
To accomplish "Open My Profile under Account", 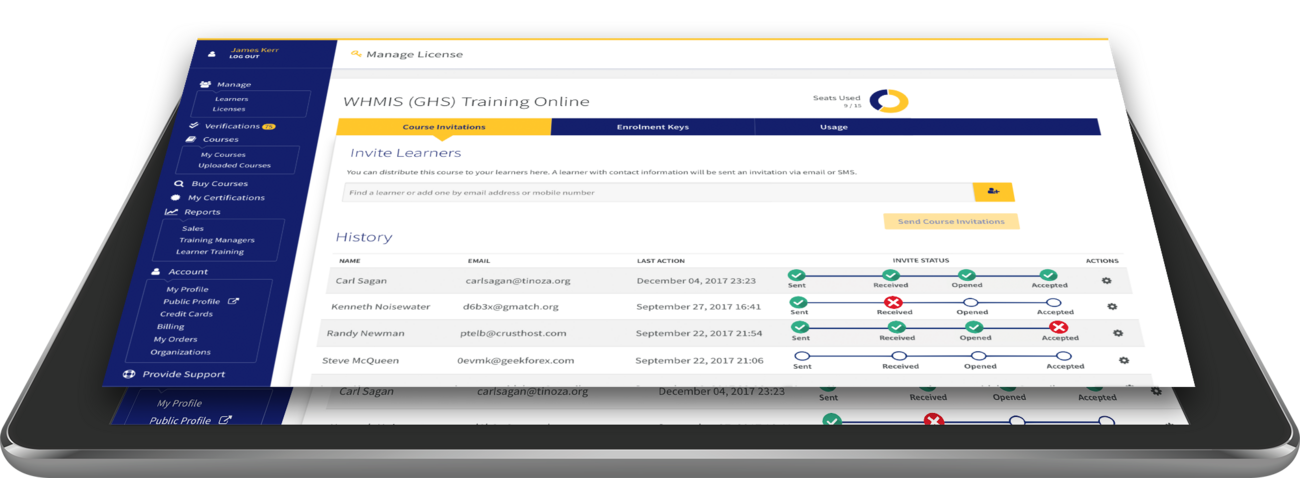I will click(x=187, y=290).
